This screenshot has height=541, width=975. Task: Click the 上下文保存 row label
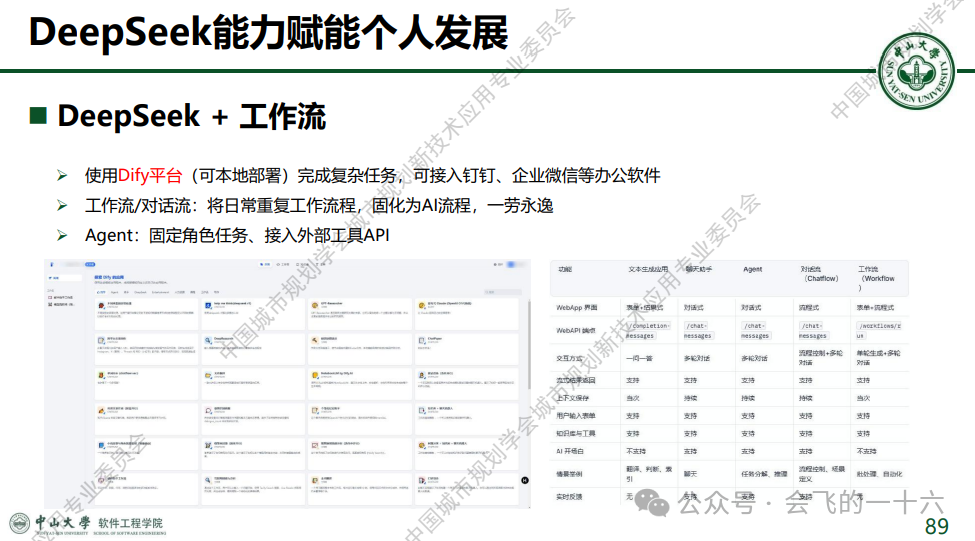point(572,398)
